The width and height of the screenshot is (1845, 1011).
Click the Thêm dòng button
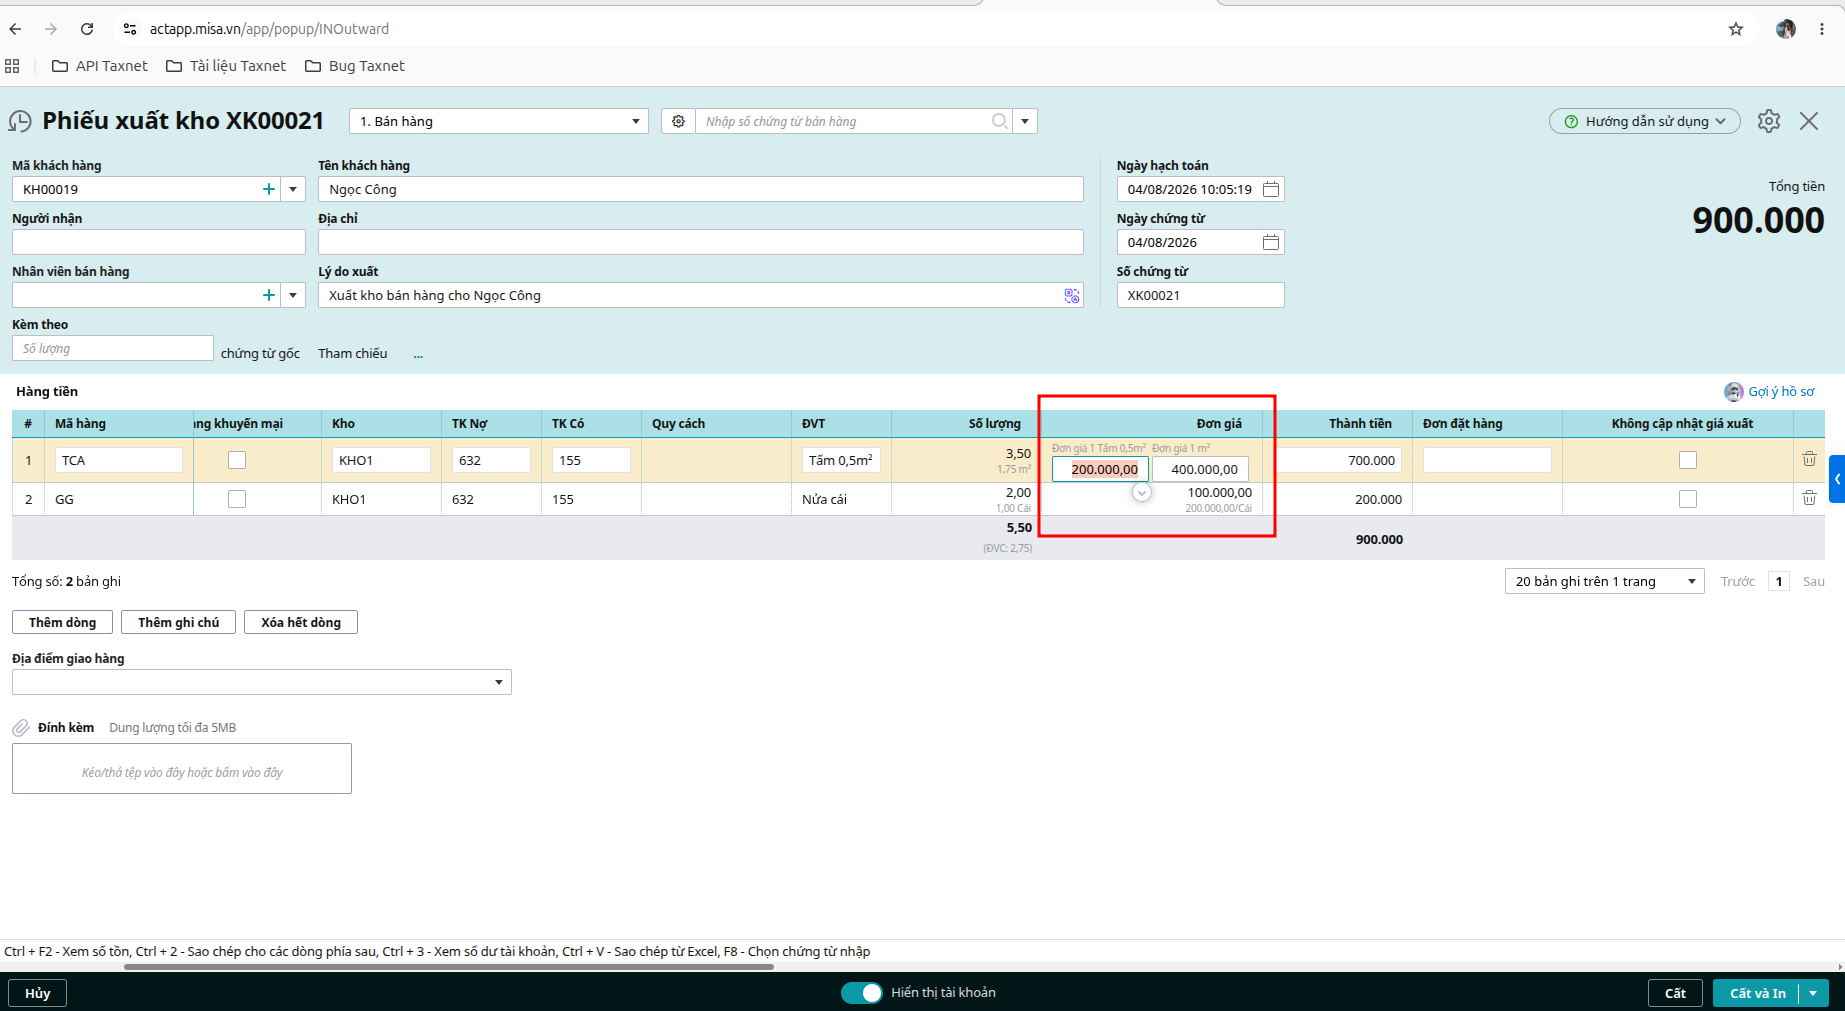tap(62, 622)
